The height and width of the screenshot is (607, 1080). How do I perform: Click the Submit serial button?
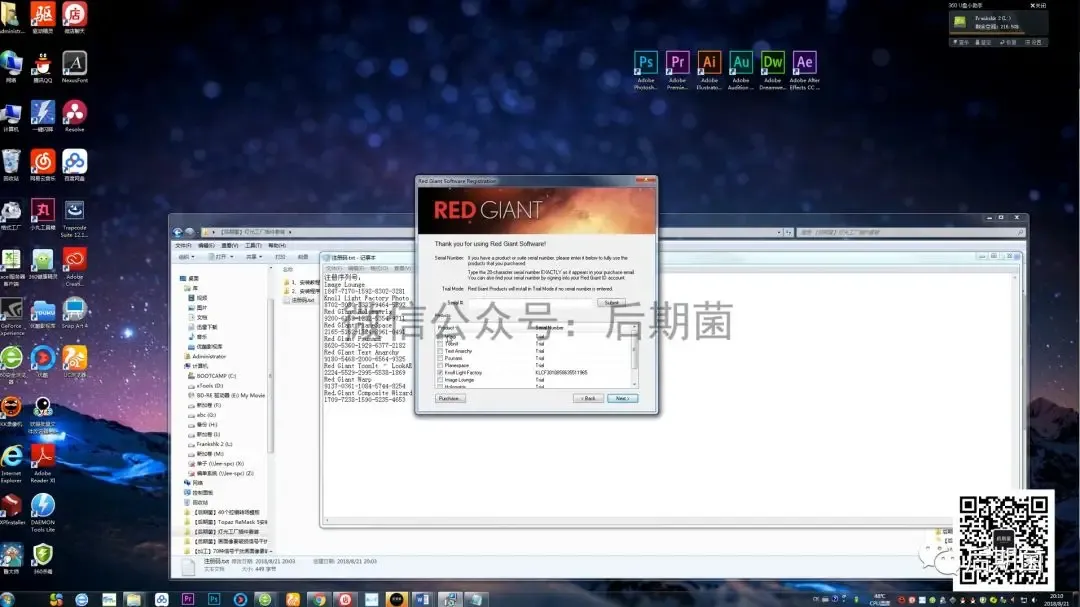[x=612, y=302]
